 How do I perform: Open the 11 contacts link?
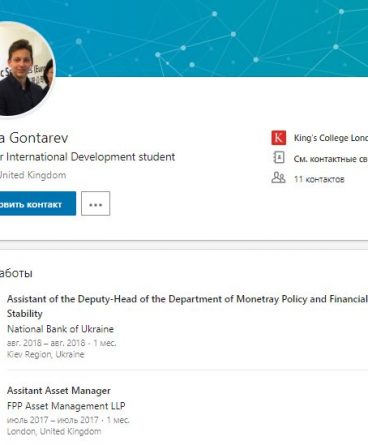(319, 179)
